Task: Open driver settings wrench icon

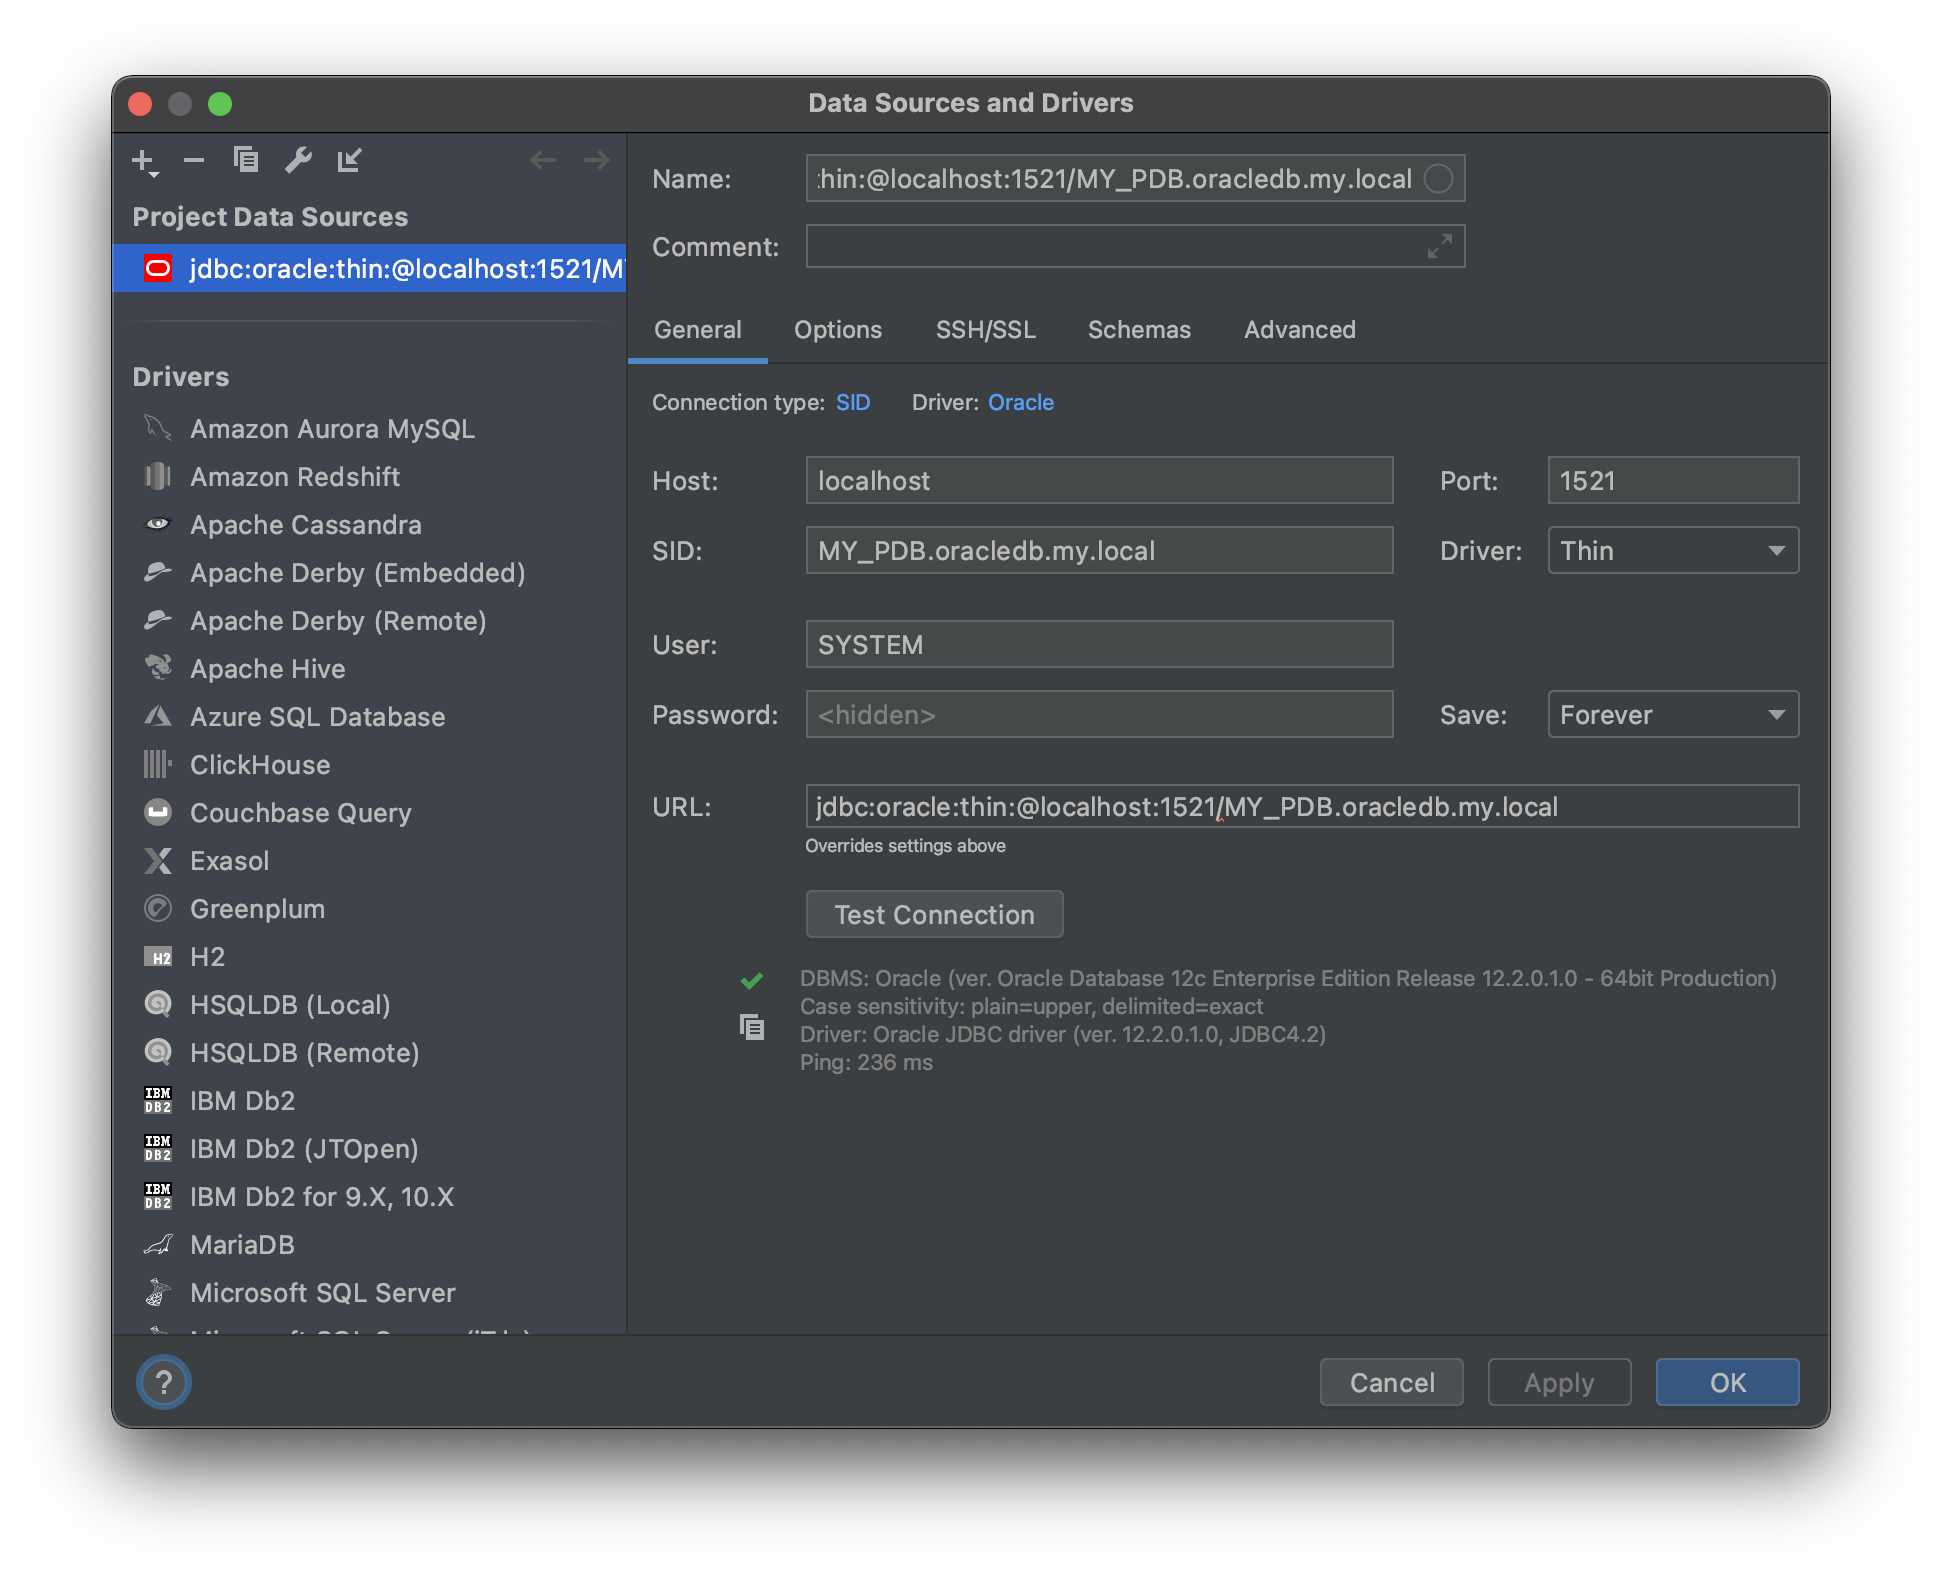Action: coord(298,160)
